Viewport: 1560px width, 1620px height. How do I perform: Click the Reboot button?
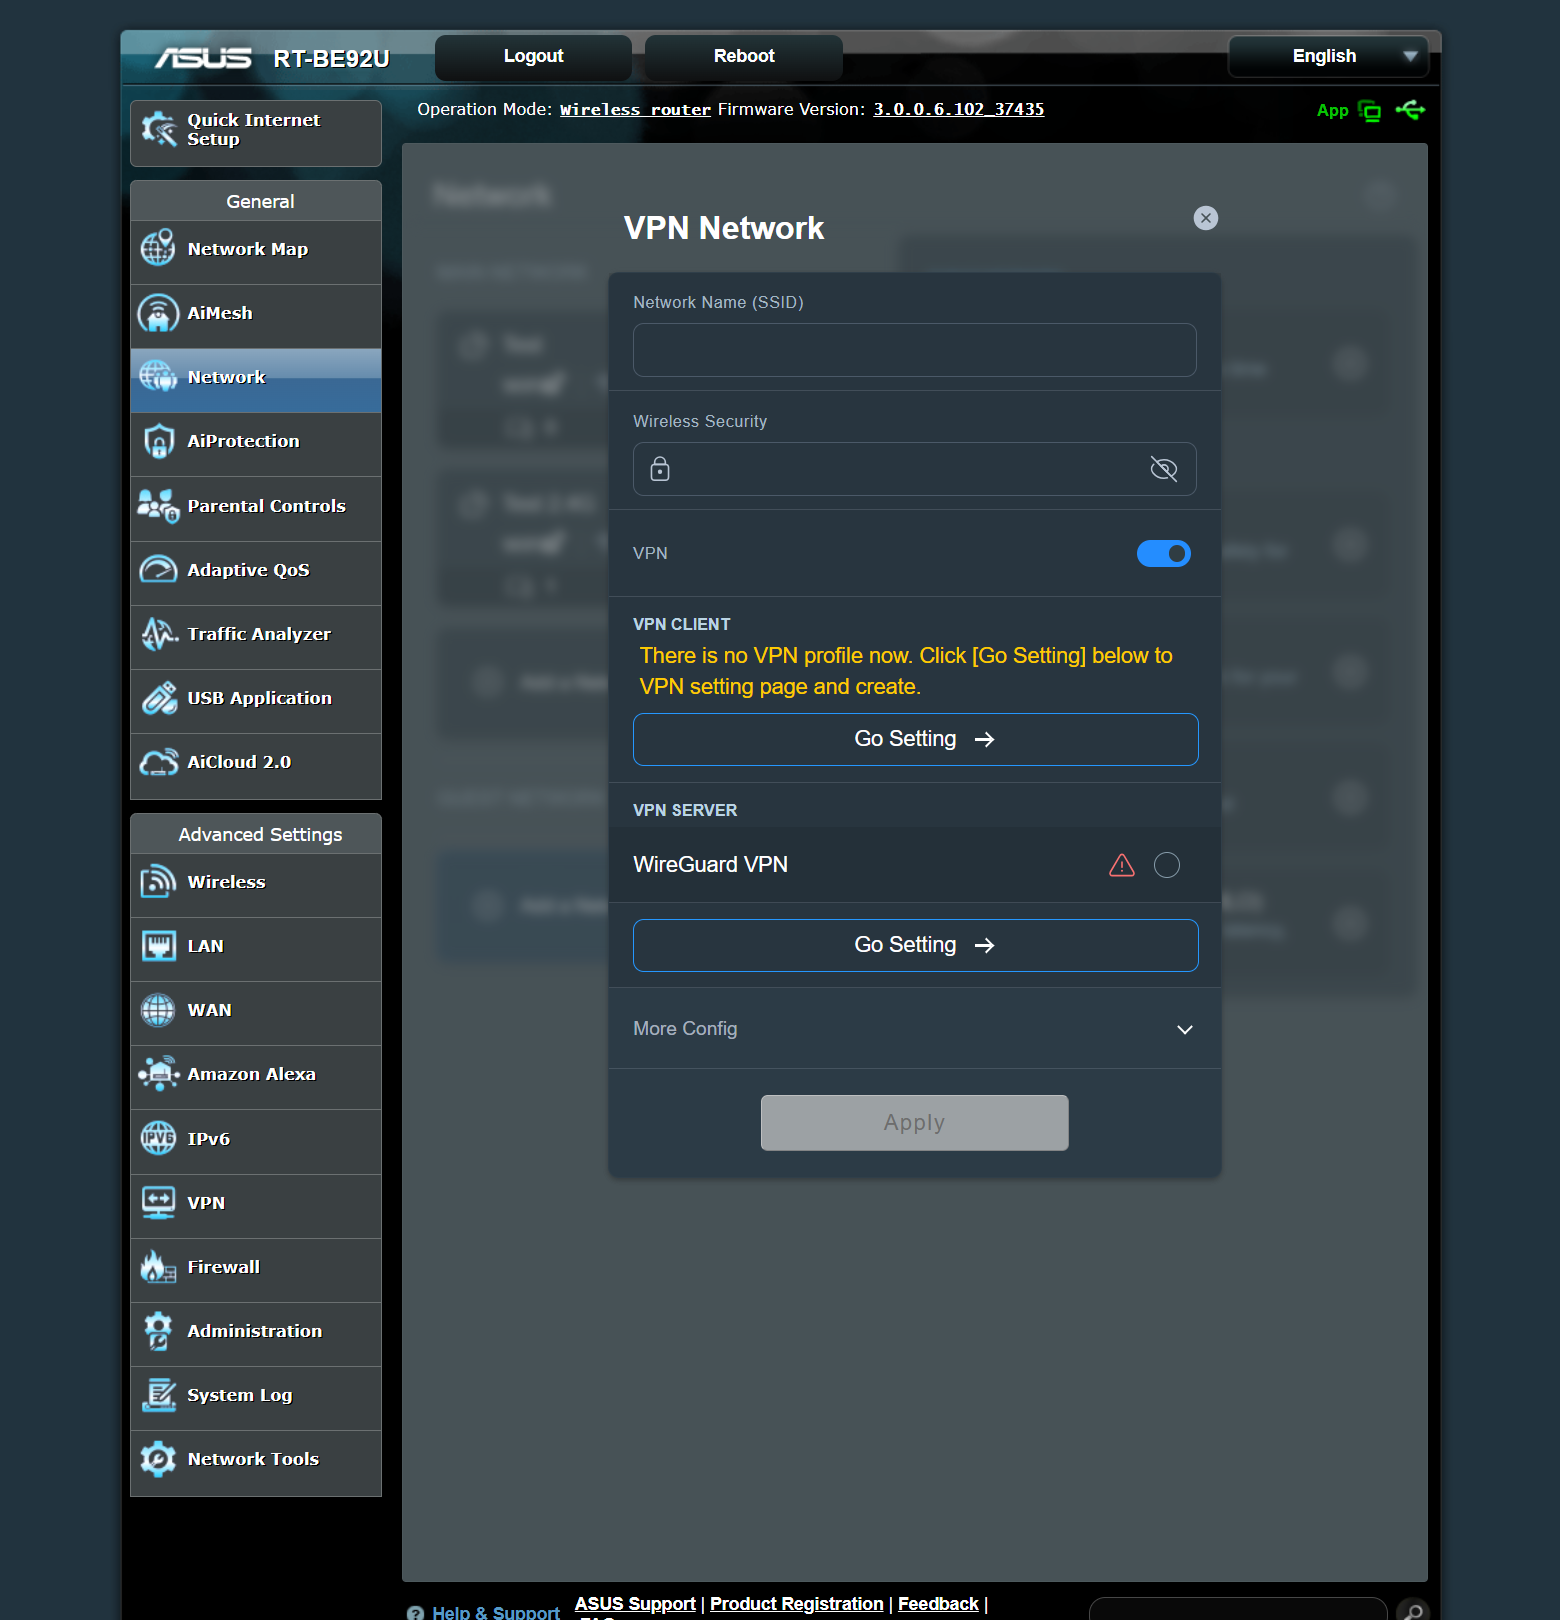coord(744,57)
